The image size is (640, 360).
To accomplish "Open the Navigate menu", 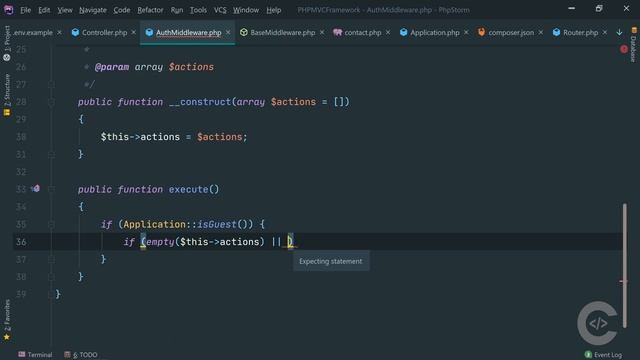I will [x=93, y=10].
